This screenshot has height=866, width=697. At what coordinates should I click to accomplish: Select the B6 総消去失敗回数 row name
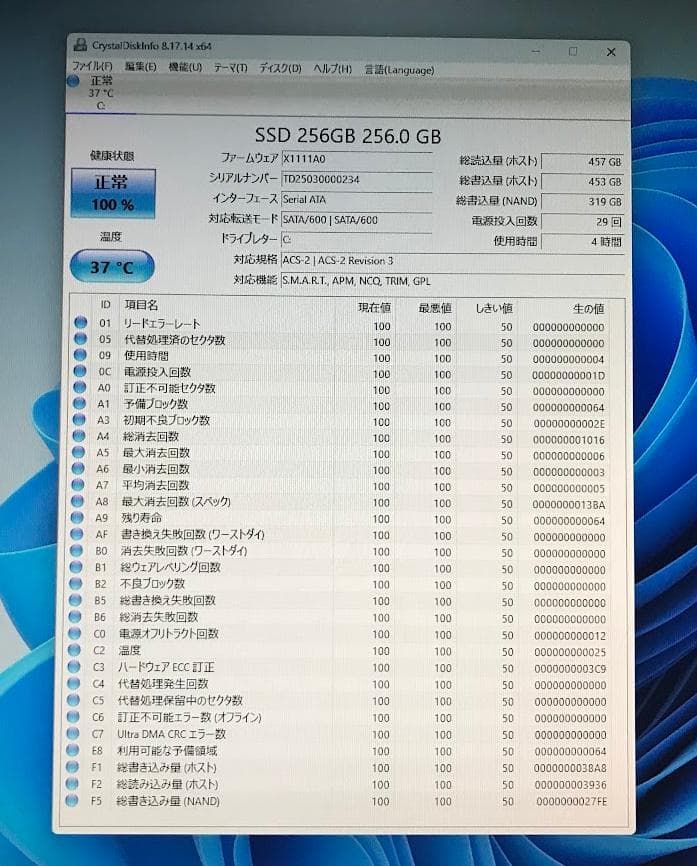click(x=159, y=617)
